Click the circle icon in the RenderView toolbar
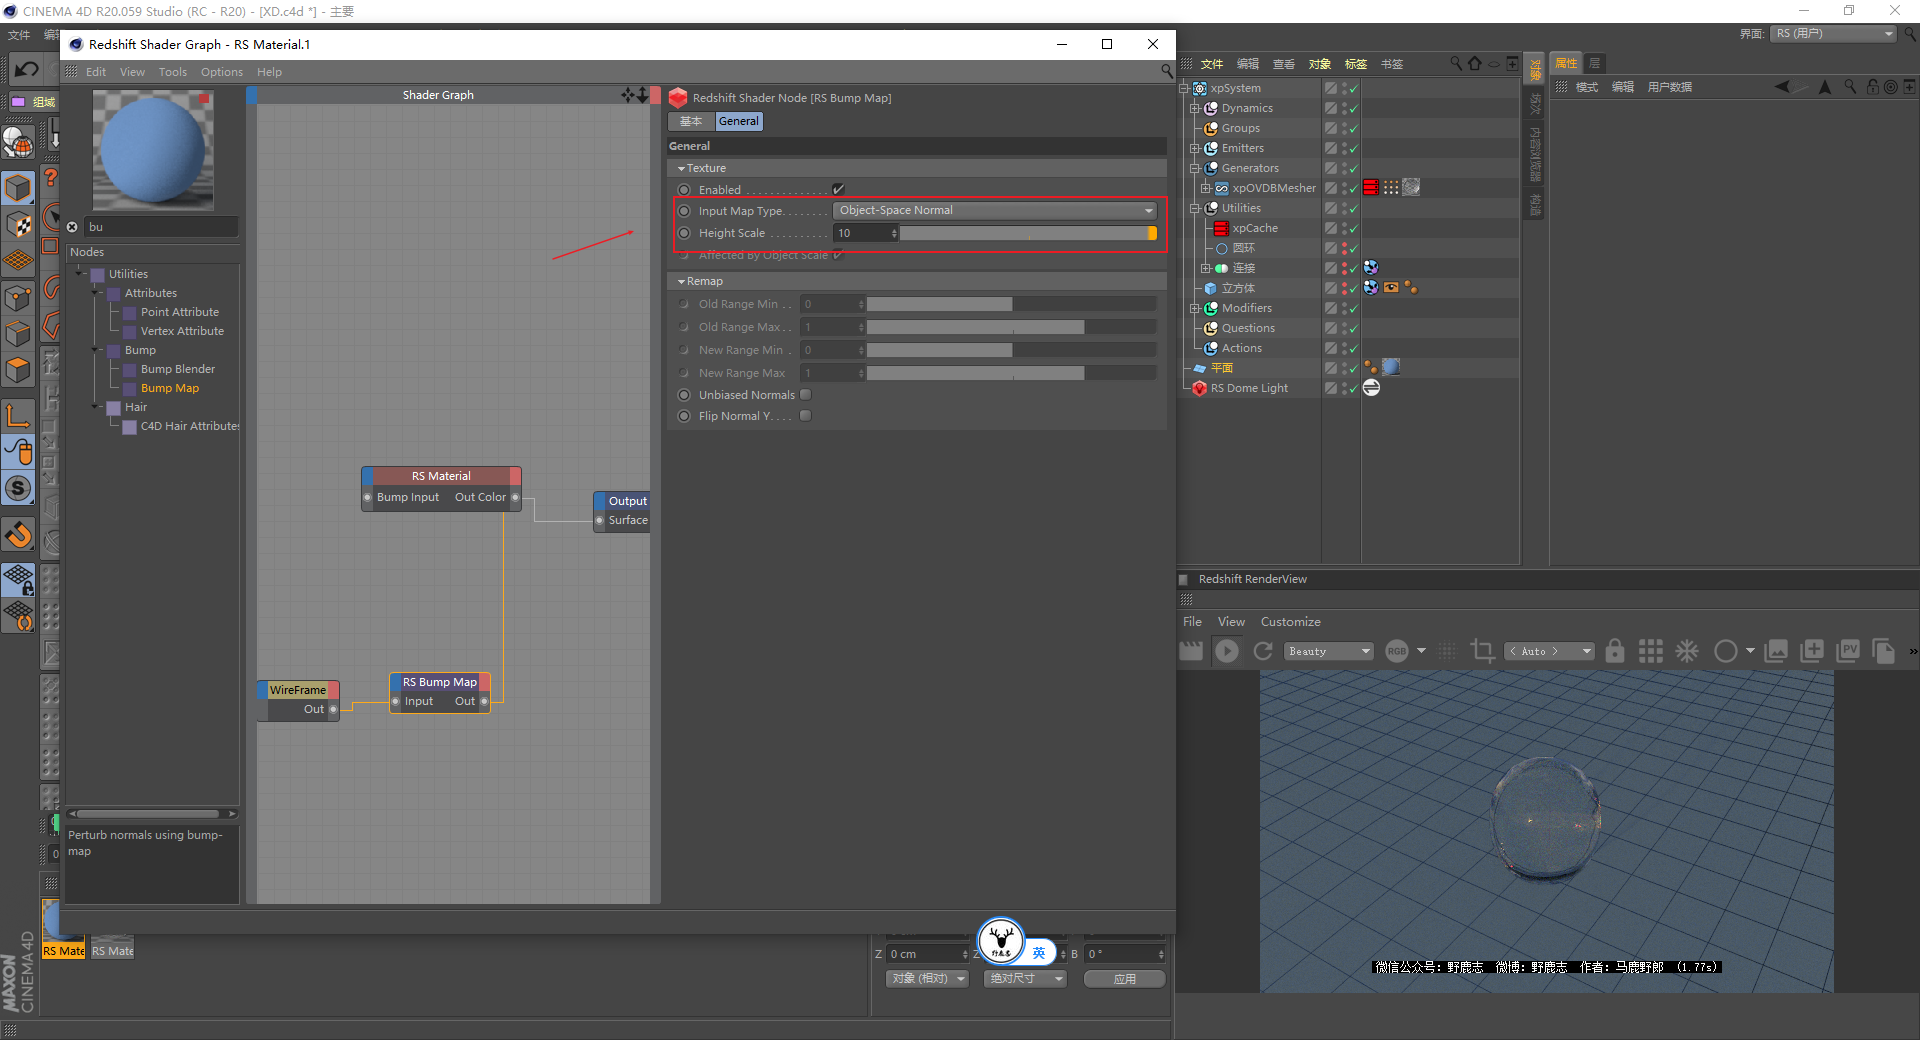The width and height of the screenshot is (1920, 1040). tap(1725, 651)
